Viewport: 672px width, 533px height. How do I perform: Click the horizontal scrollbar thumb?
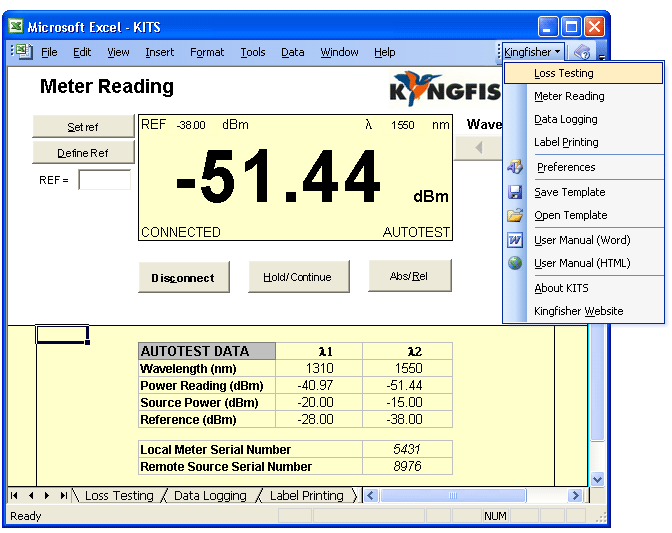453,496
